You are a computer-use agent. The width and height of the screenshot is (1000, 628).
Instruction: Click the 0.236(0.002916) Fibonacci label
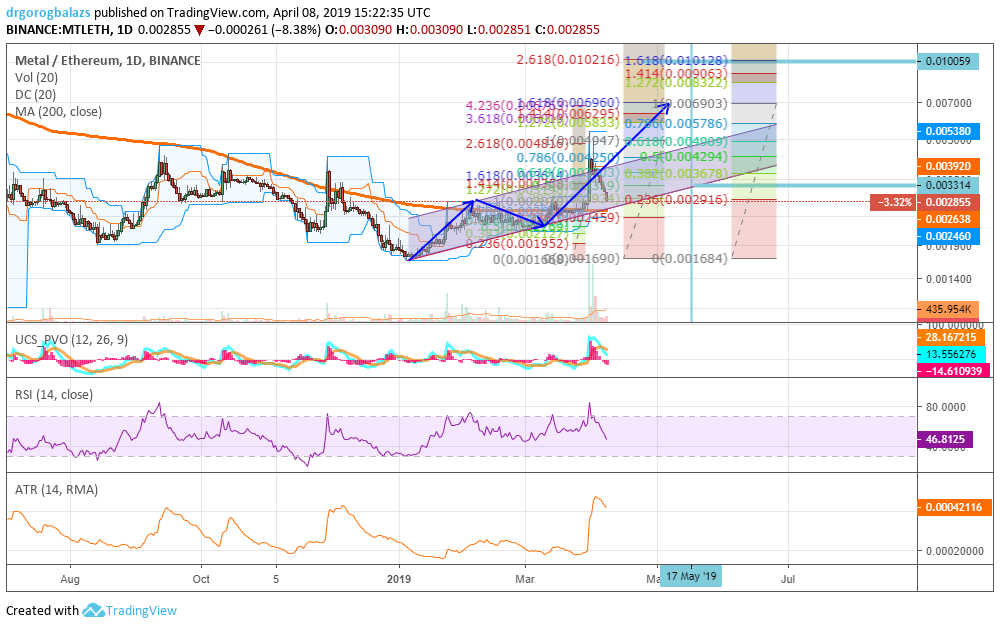(676, 200)
